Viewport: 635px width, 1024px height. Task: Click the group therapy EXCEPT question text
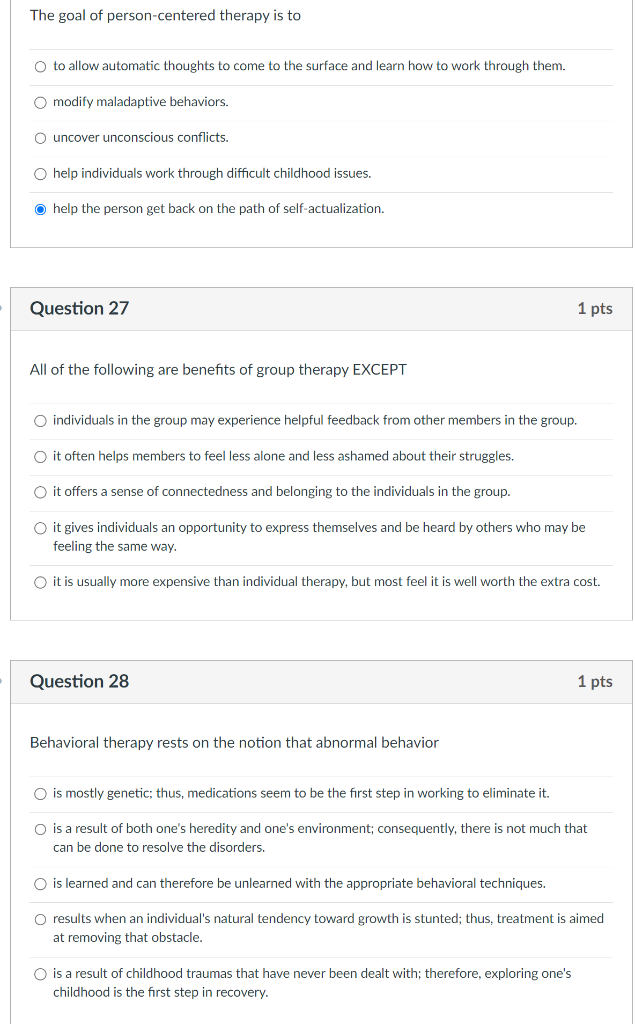tap(218, 370)
